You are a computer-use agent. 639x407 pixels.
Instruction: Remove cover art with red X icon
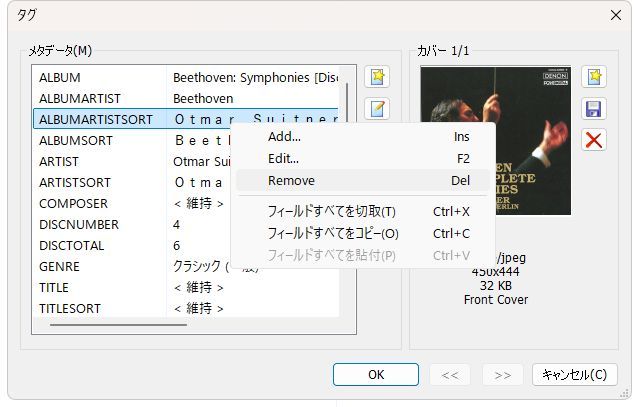(594, 139)
